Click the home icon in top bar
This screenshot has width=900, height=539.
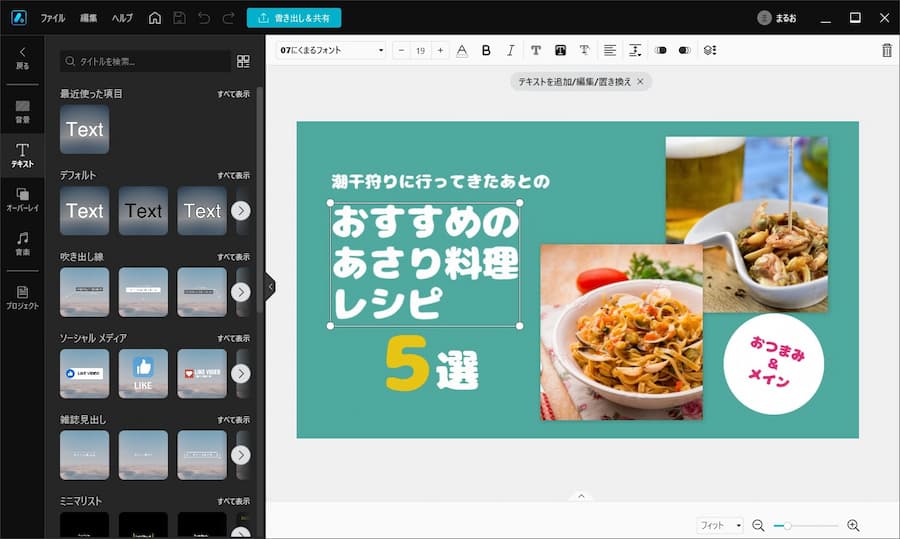click(155, 18)
